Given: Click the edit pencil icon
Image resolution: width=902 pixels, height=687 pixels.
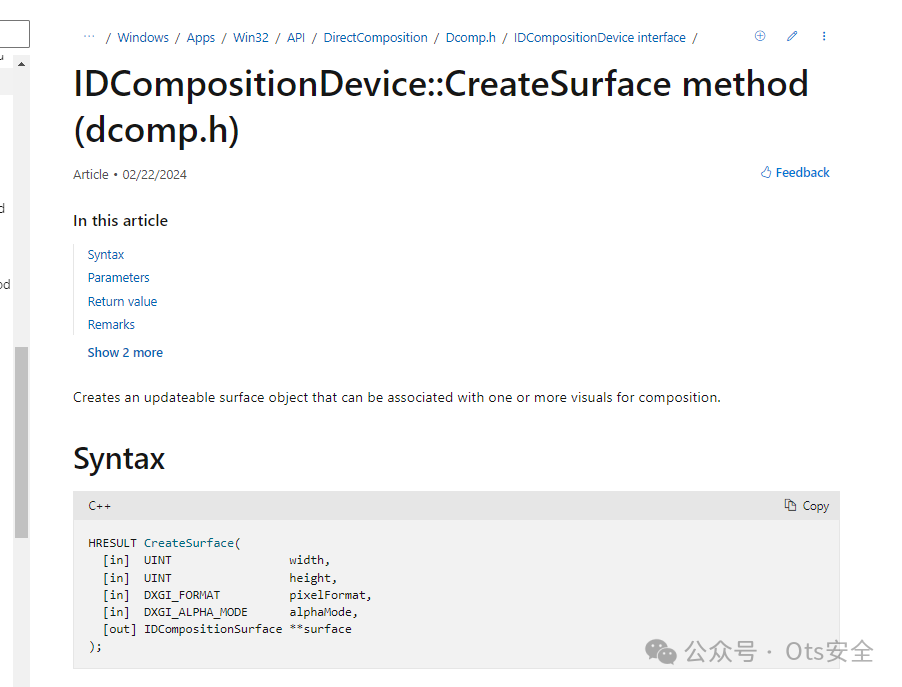Looking at the screenshot, I should point(792,36).
